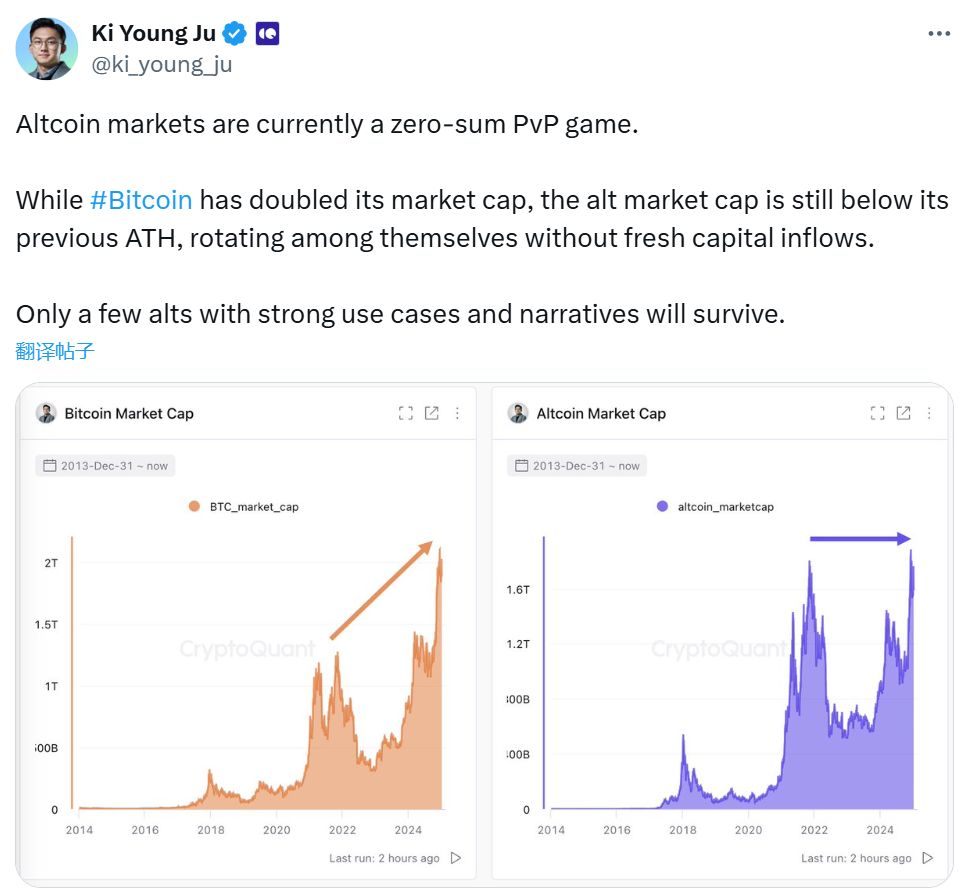Click the blue verified checkmark badge
Viewport: 958px width, 889px height.
235,34
